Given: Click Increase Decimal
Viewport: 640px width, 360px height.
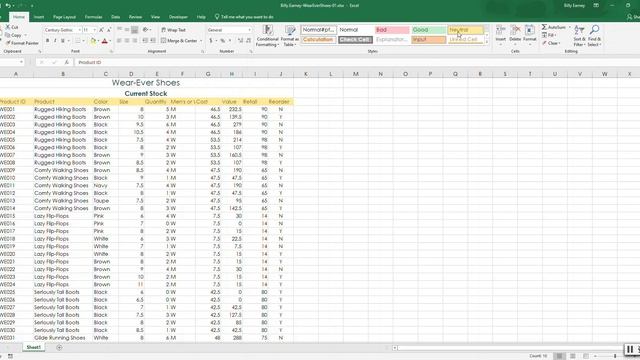Looking at the screenshot, I should (240, 41).
